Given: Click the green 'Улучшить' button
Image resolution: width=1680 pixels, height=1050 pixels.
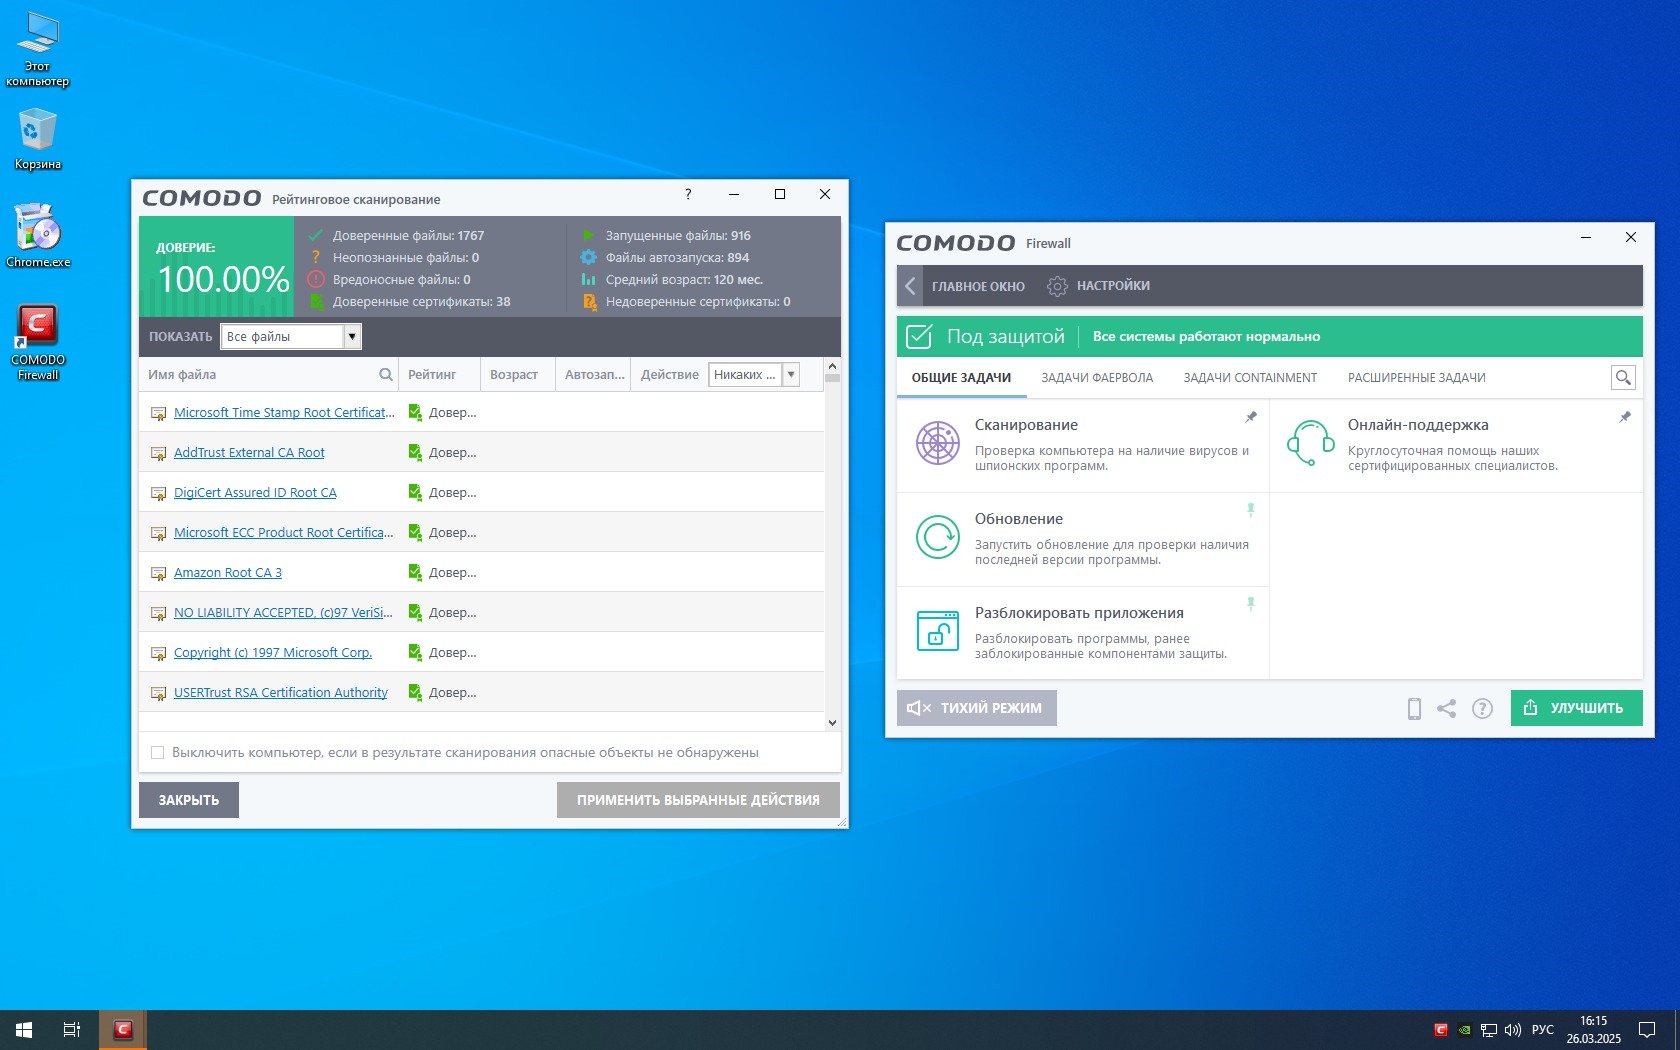Looking at the screenshot, I should tap(1575, 708).
